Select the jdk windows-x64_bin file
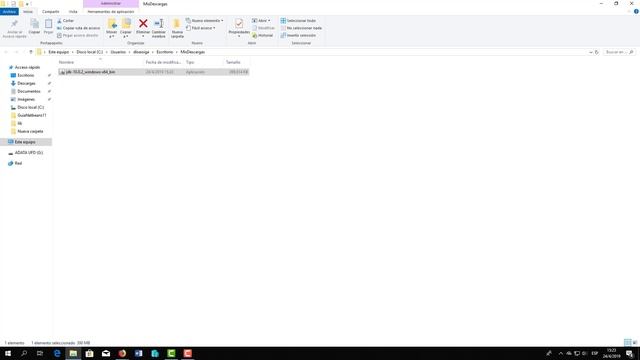 pyautogui.click(x=153, y=72)
